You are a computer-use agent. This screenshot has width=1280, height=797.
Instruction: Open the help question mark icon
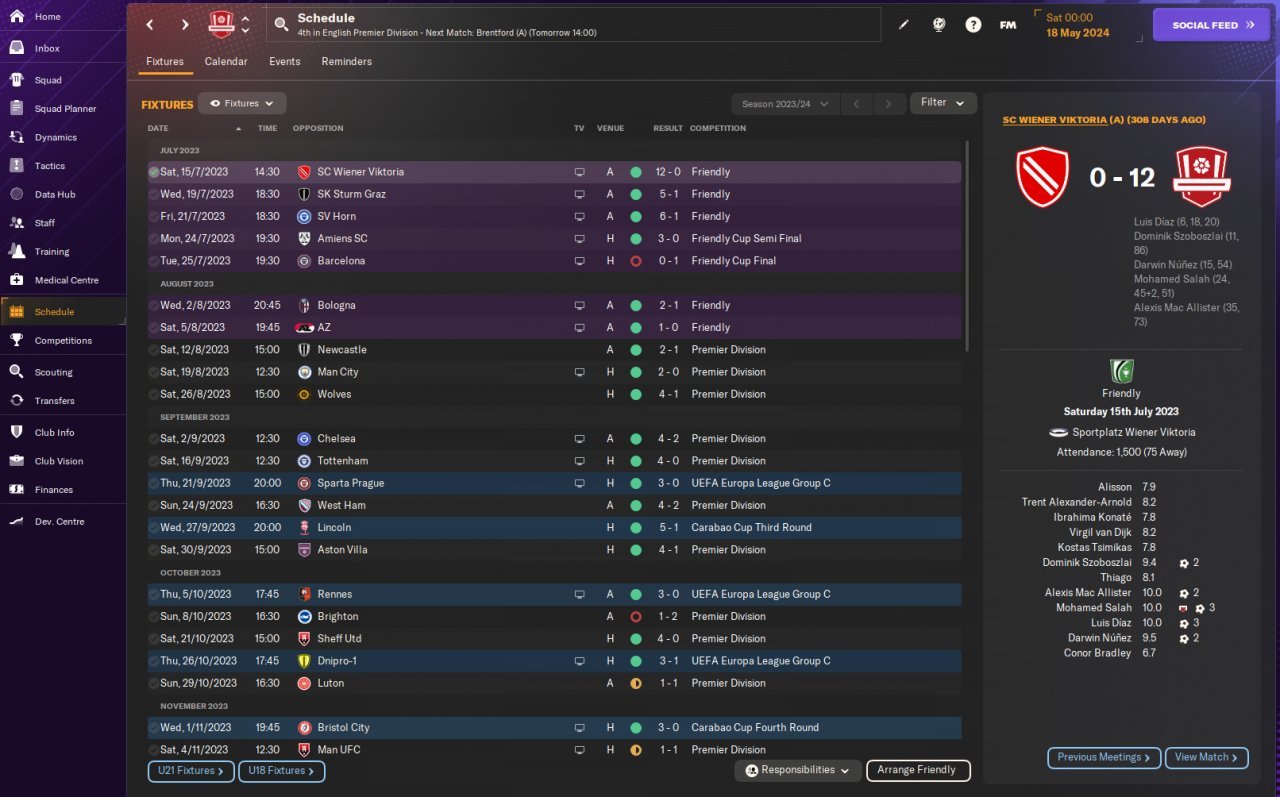click(973, 25)
